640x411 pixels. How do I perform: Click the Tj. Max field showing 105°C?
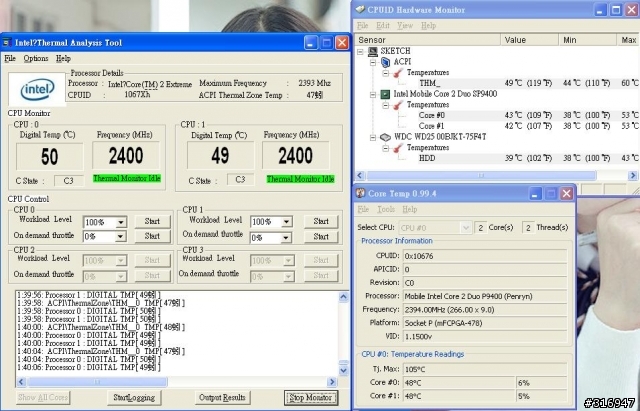[485, 369]
